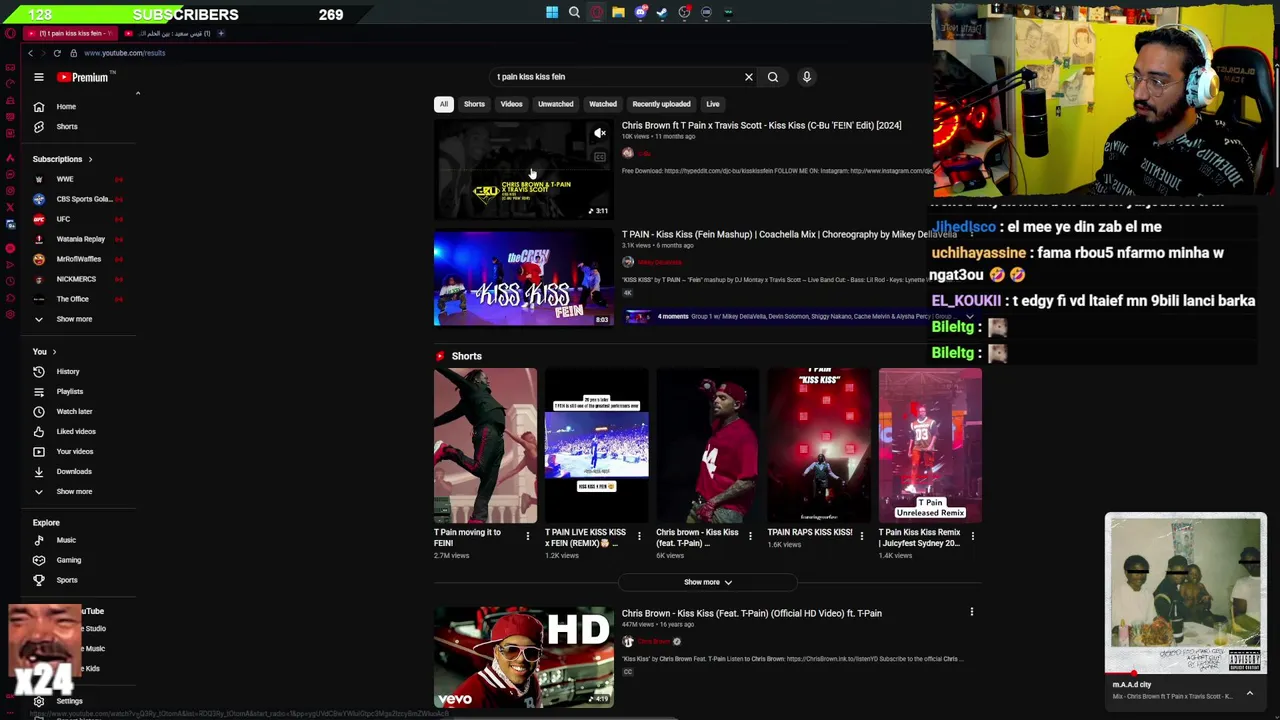Open File Explorer from the taskbar

(x=618, y=13)
